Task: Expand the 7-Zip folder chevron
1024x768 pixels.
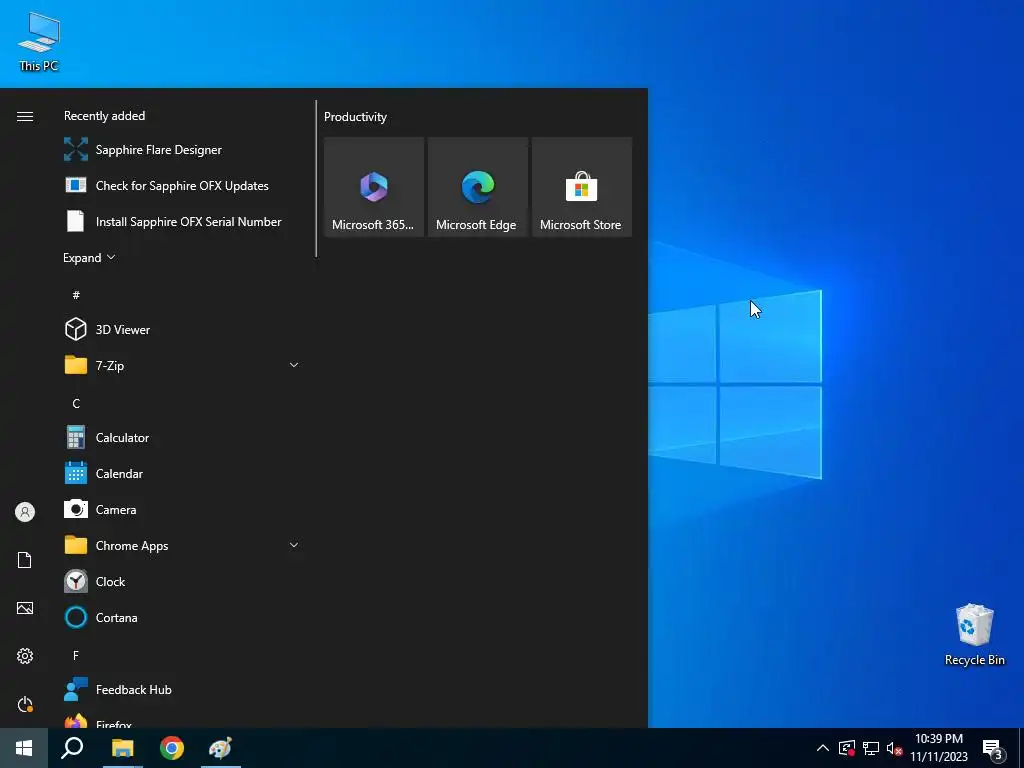Action: point(294,365)
